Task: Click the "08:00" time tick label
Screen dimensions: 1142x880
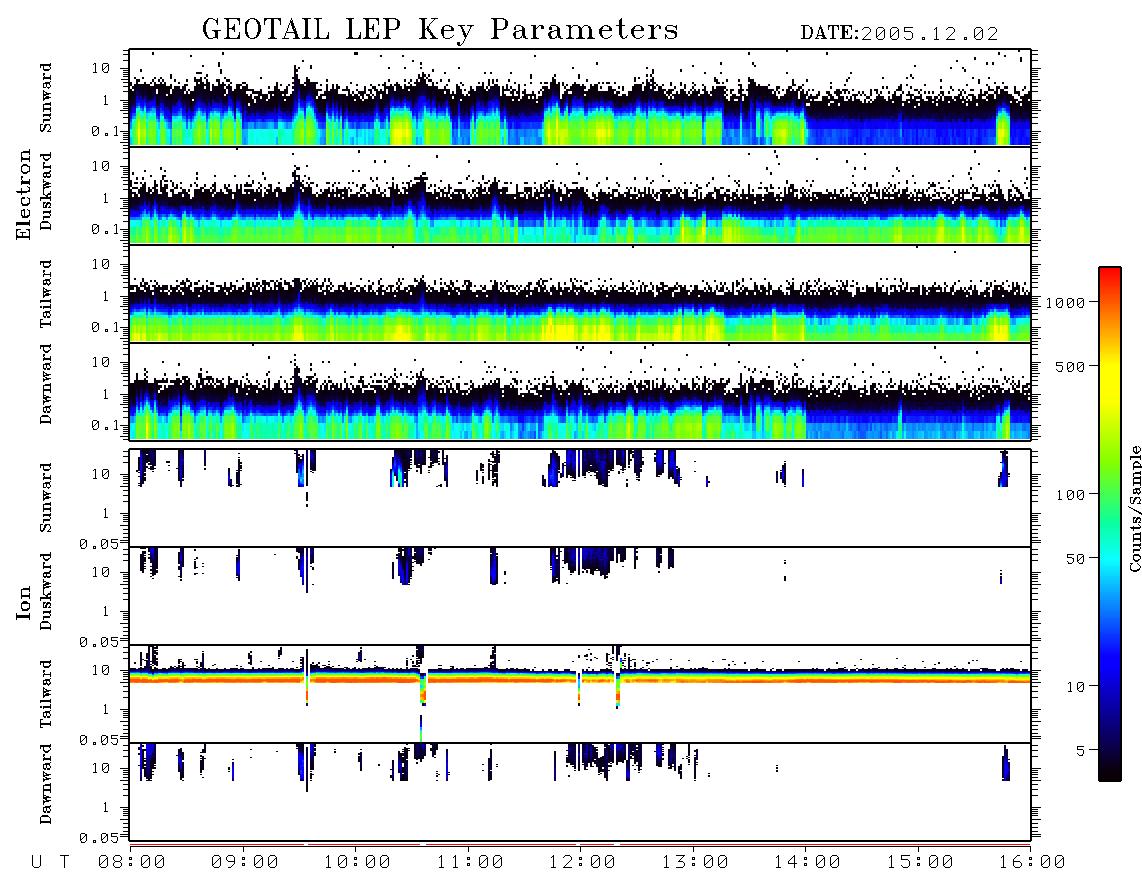Action: coord(132,863)
